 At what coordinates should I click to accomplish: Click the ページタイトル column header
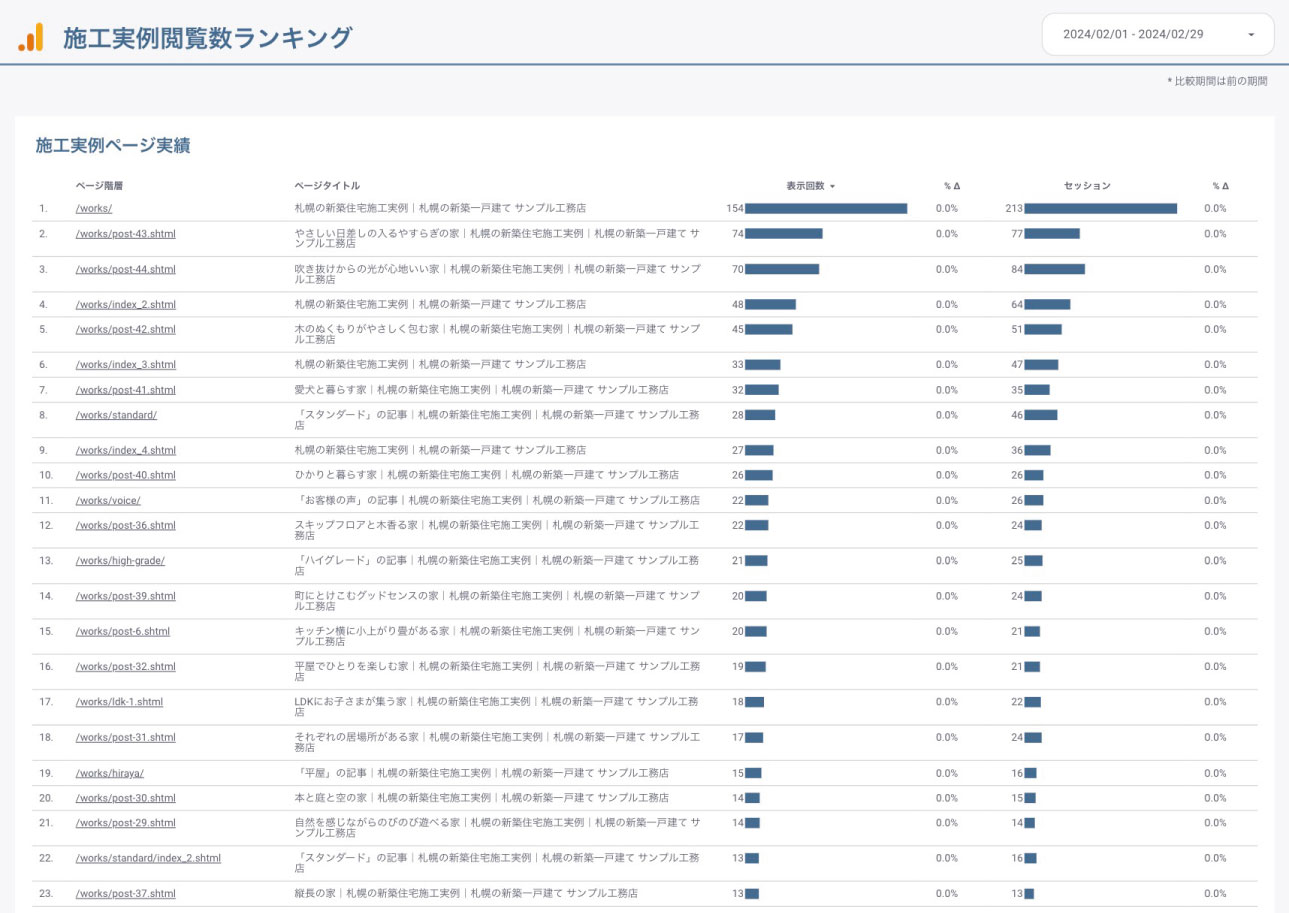point(327,186)
